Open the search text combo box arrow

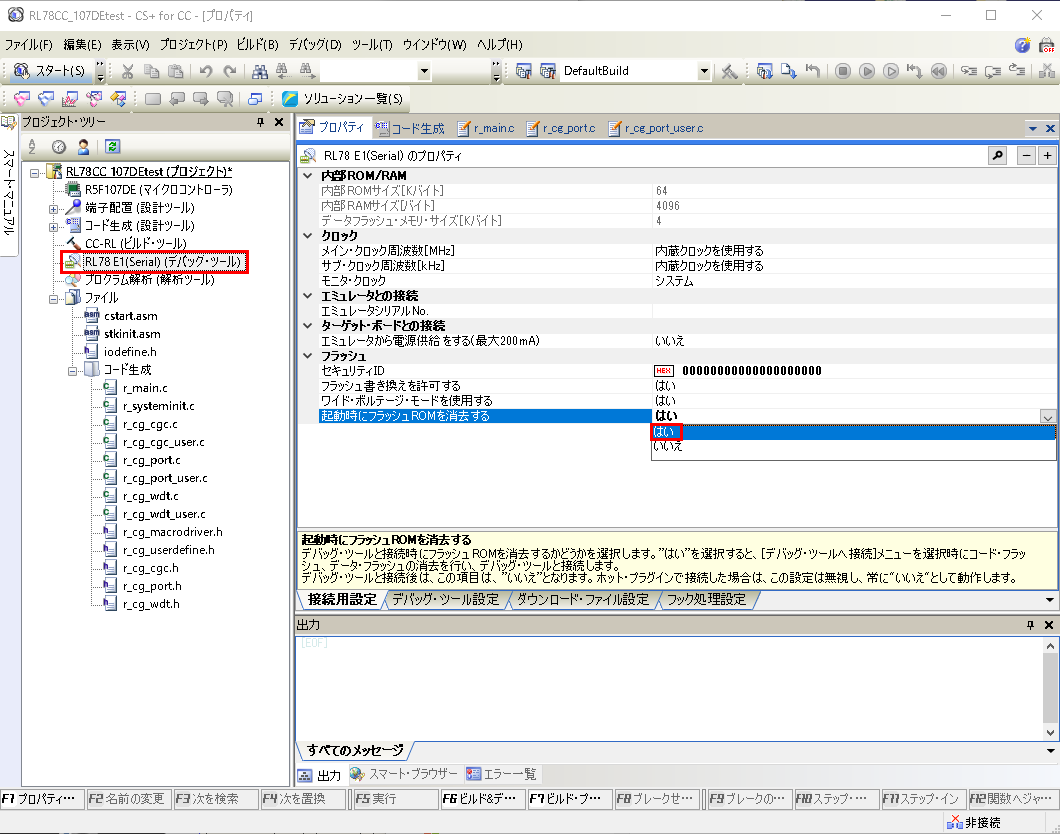424,71
